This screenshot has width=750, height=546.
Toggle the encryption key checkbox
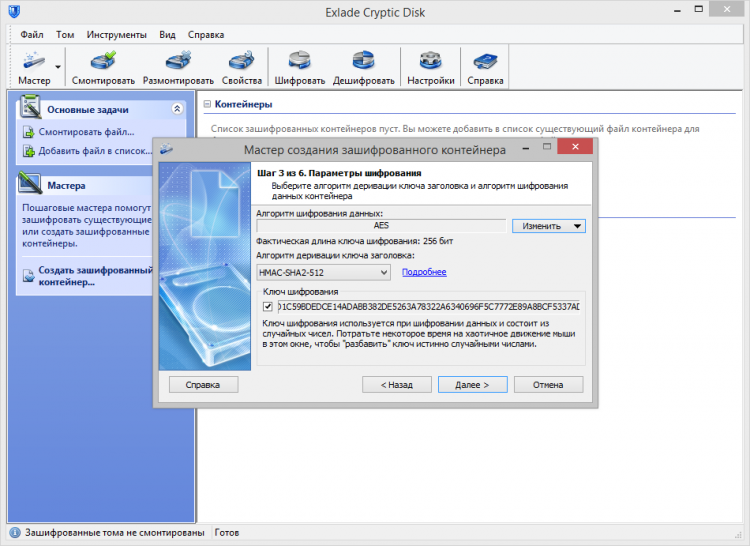[268, 306]
